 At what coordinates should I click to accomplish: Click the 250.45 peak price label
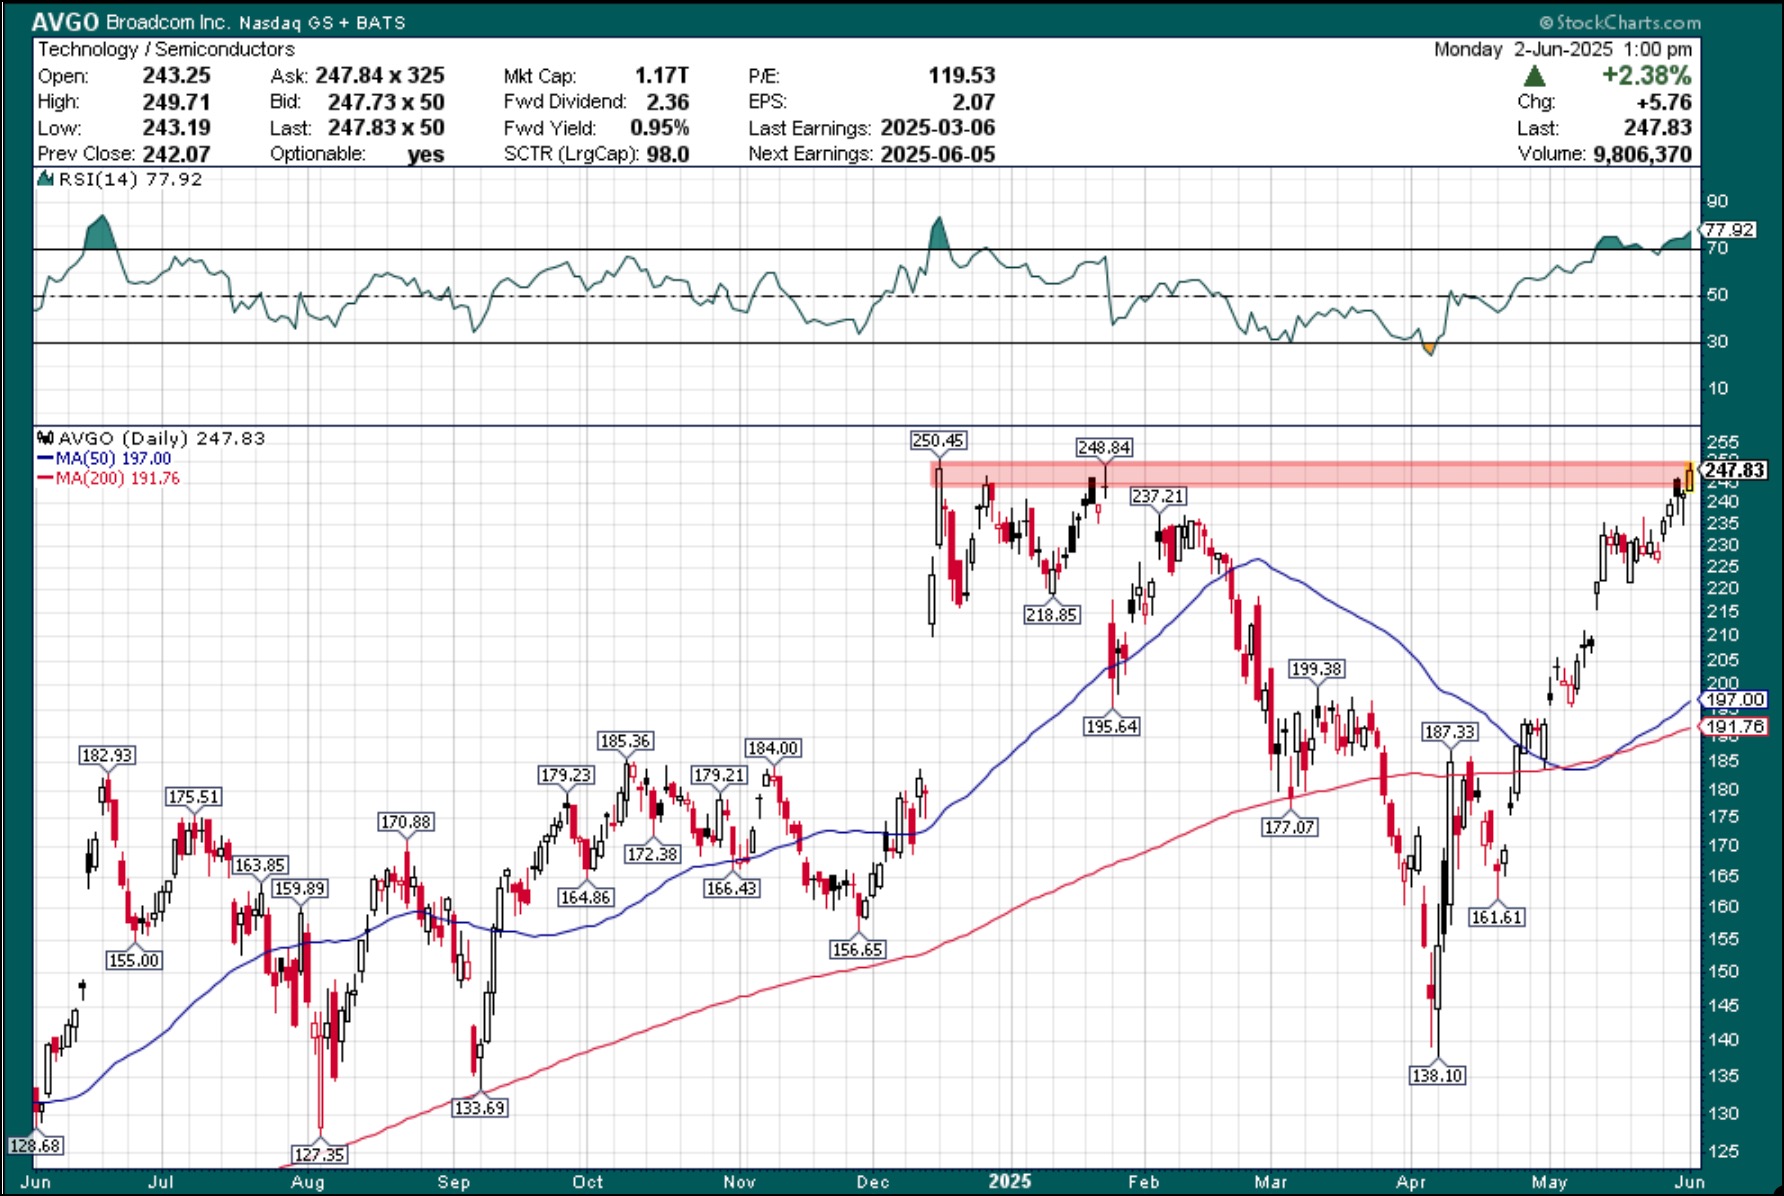click(938, 440)
